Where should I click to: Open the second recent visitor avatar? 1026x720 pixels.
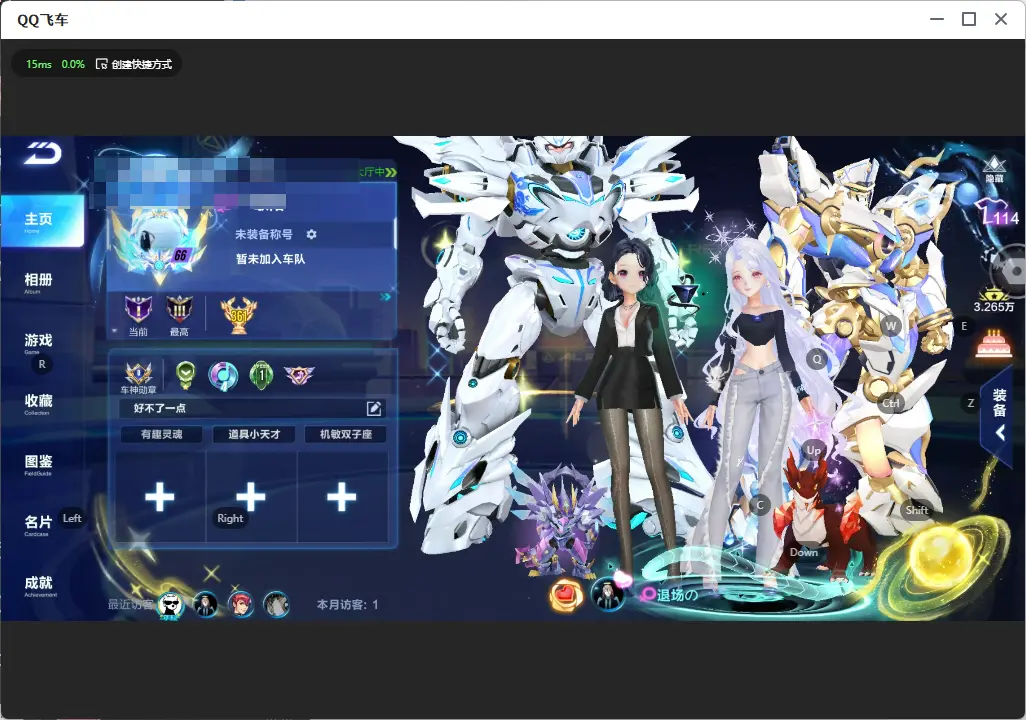(206, 604)
